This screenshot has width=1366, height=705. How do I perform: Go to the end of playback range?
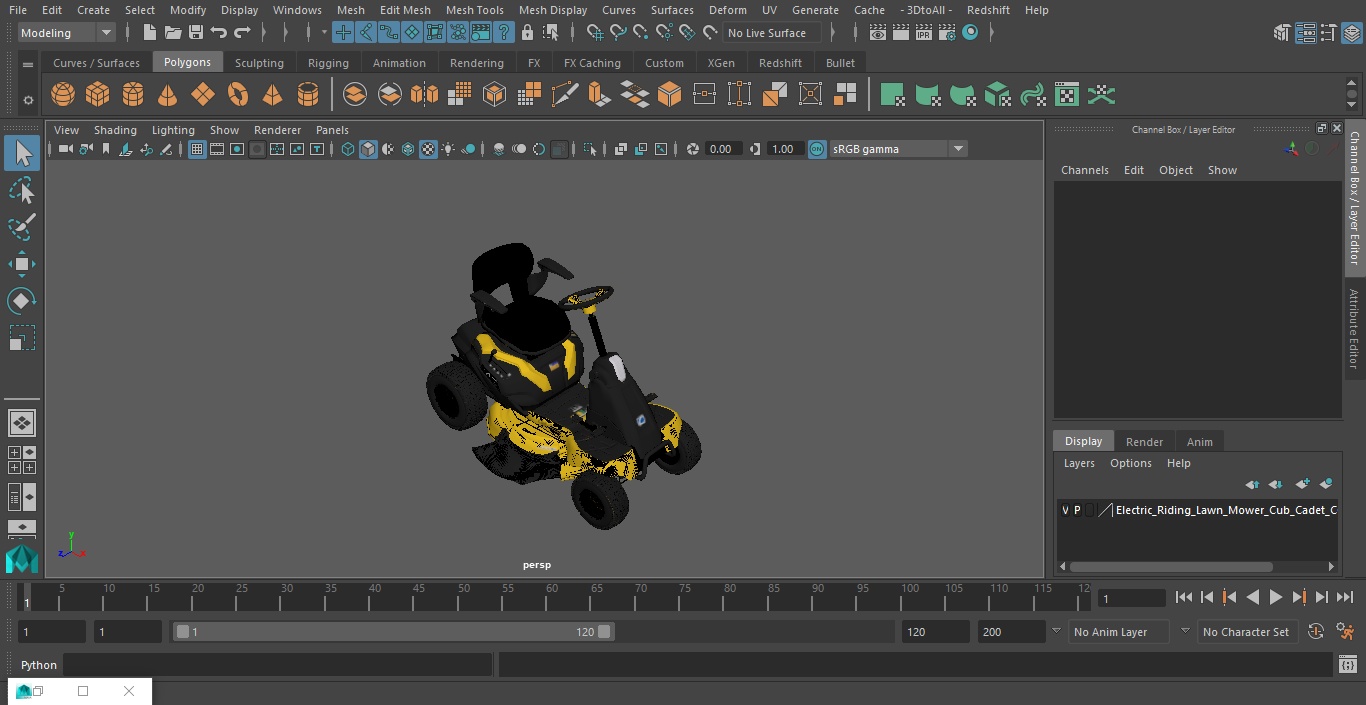[1345, 597]
